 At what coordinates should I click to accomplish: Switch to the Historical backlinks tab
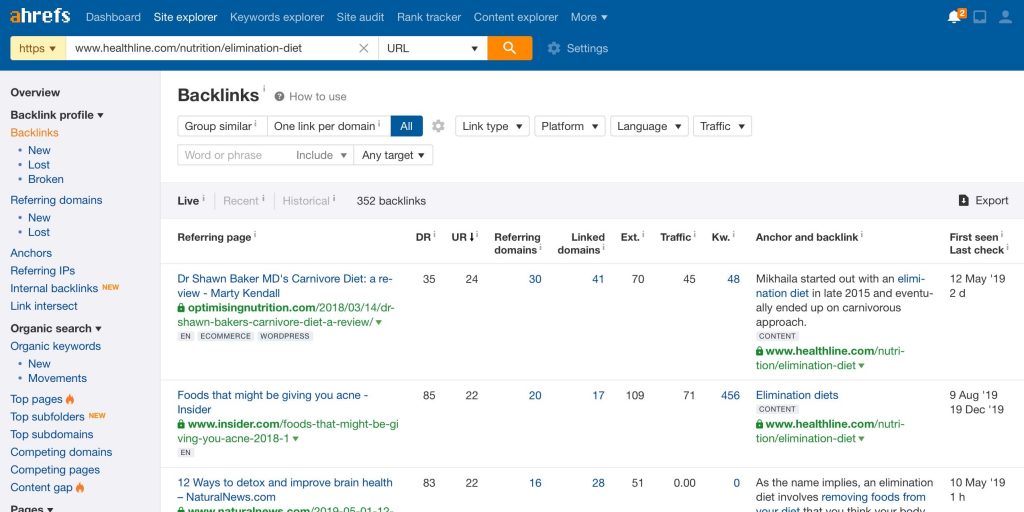306,200
